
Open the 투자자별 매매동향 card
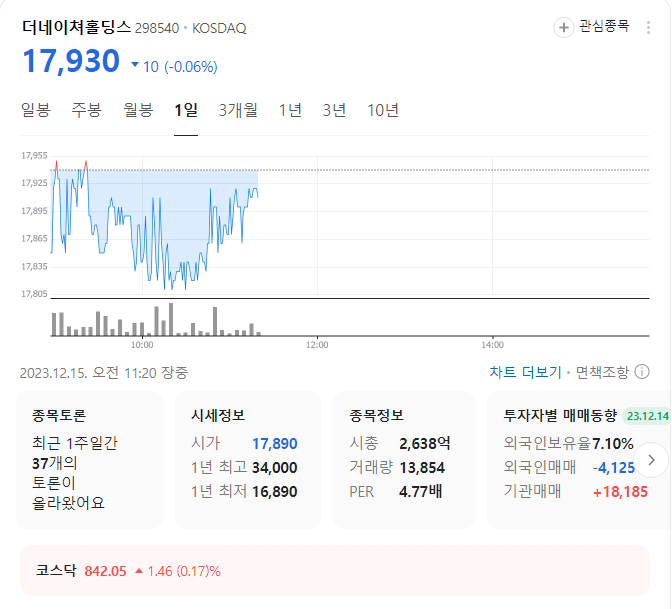pyautogui.click(x=579, y=459)
